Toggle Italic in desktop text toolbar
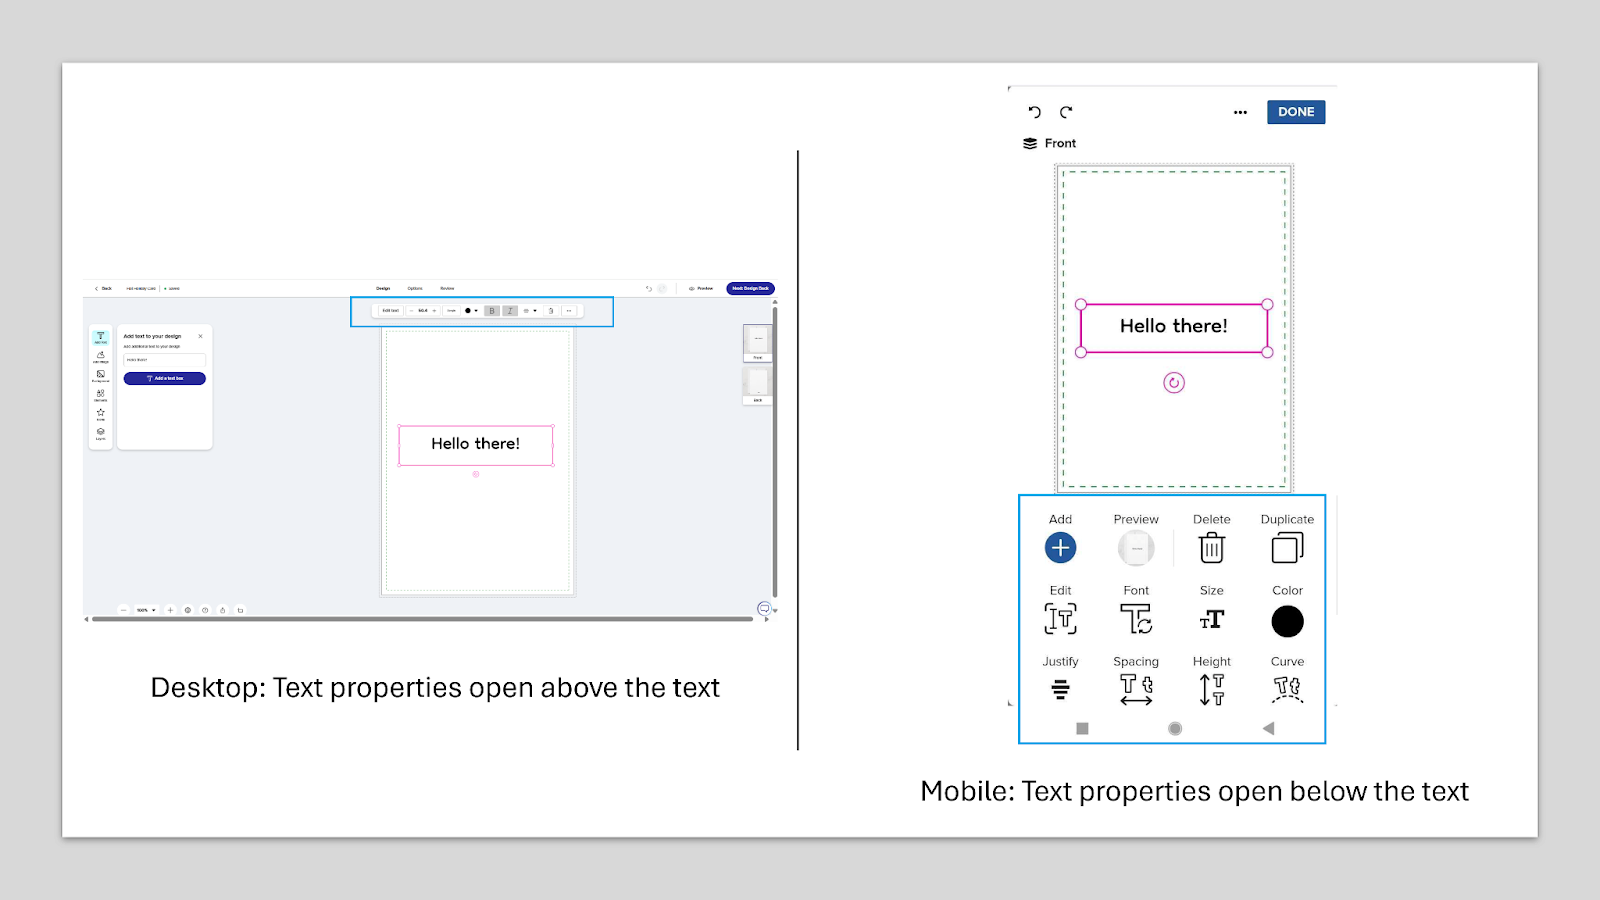Image resolution: width=1600 pixels, height=900 pixels. click(x=510, y=311)
